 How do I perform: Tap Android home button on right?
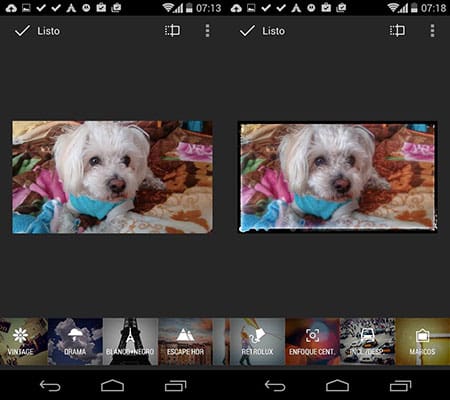(337, 386)
